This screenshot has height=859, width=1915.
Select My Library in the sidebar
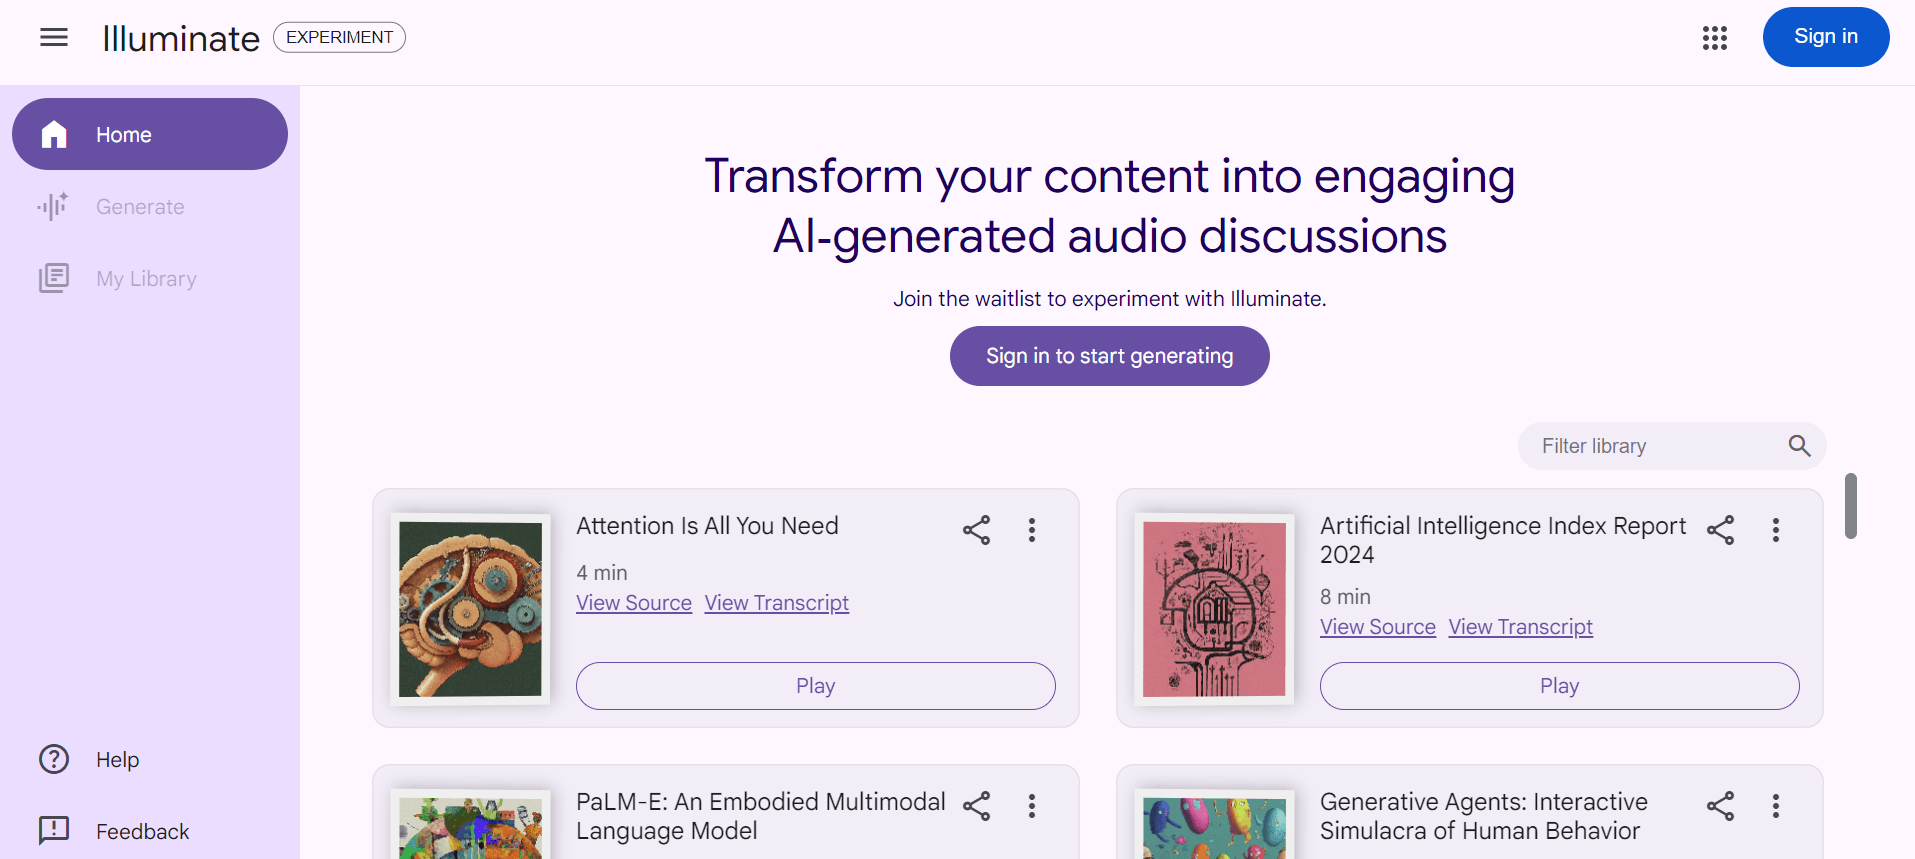click(150, 278)
